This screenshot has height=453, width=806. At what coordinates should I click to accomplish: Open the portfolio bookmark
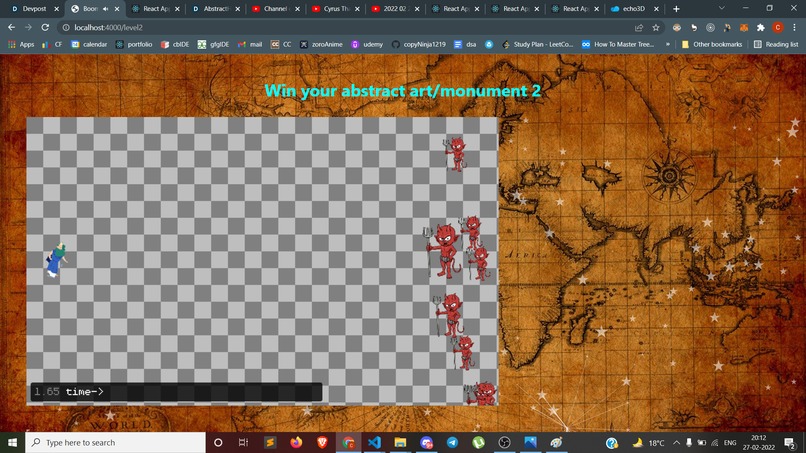coord(134,44)
